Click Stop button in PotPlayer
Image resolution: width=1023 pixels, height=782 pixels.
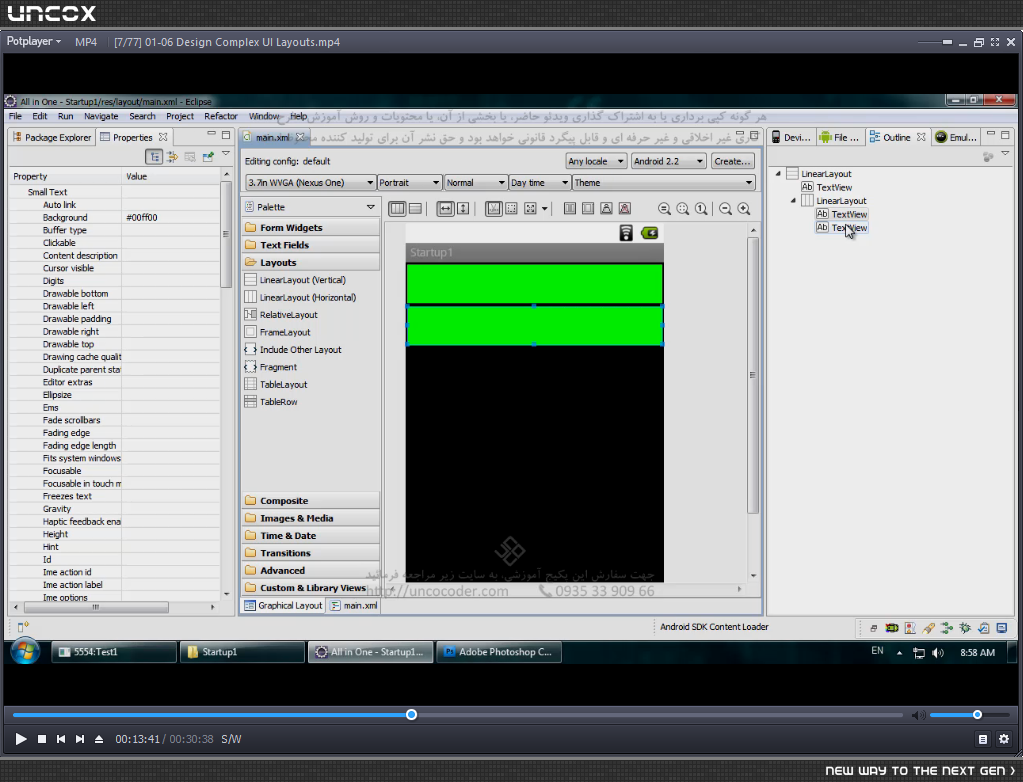point(42,739)
